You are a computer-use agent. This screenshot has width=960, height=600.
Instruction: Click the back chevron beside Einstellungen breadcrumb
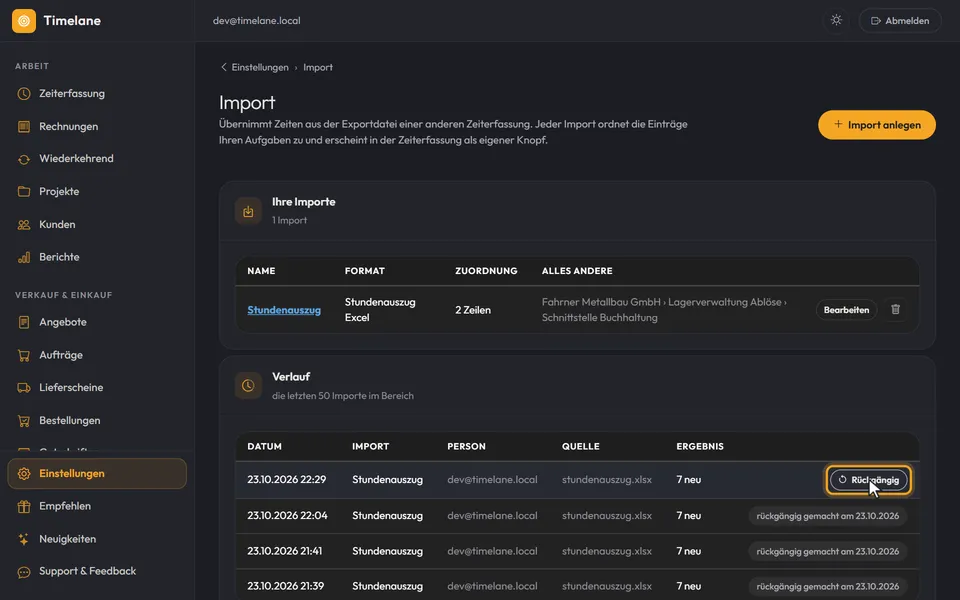tap(223, 67)
